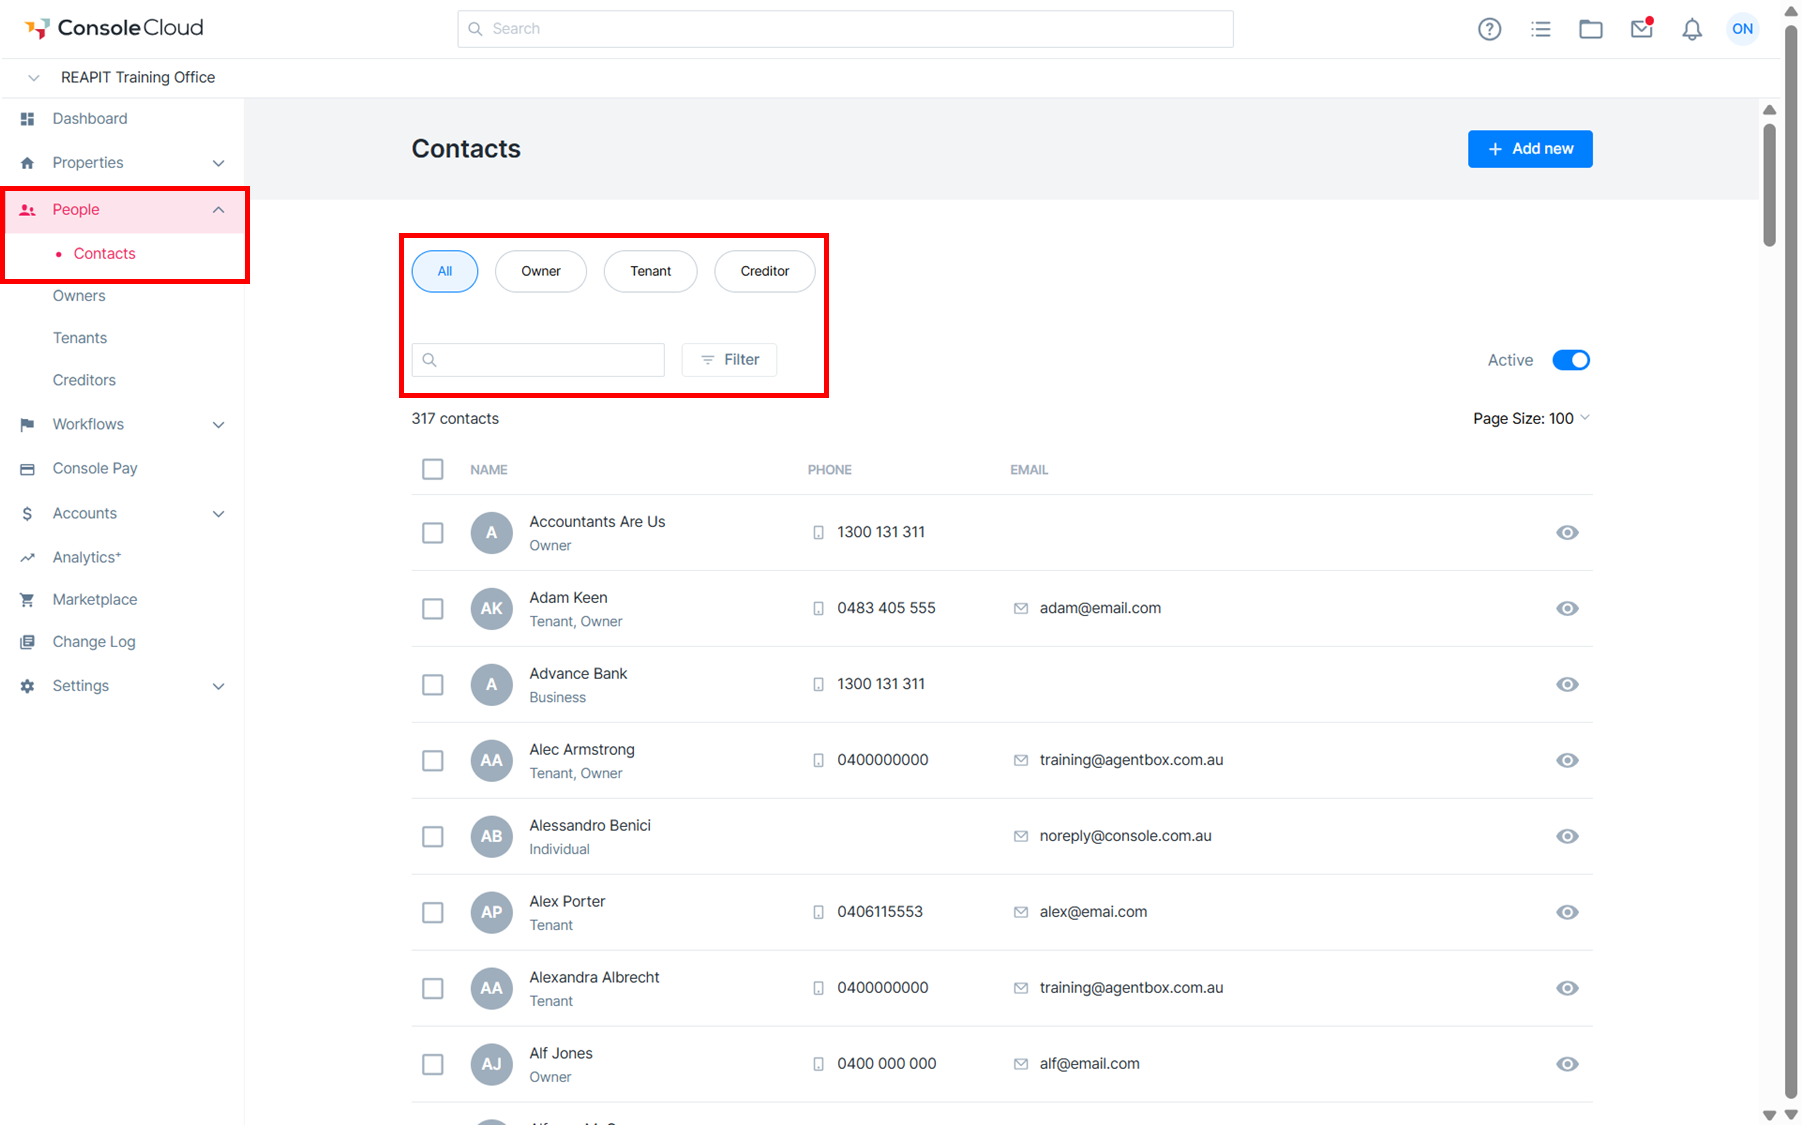This screenshot has width=1802, height=1125.
Task: Open the help question mark icon
Action: 1489,29
